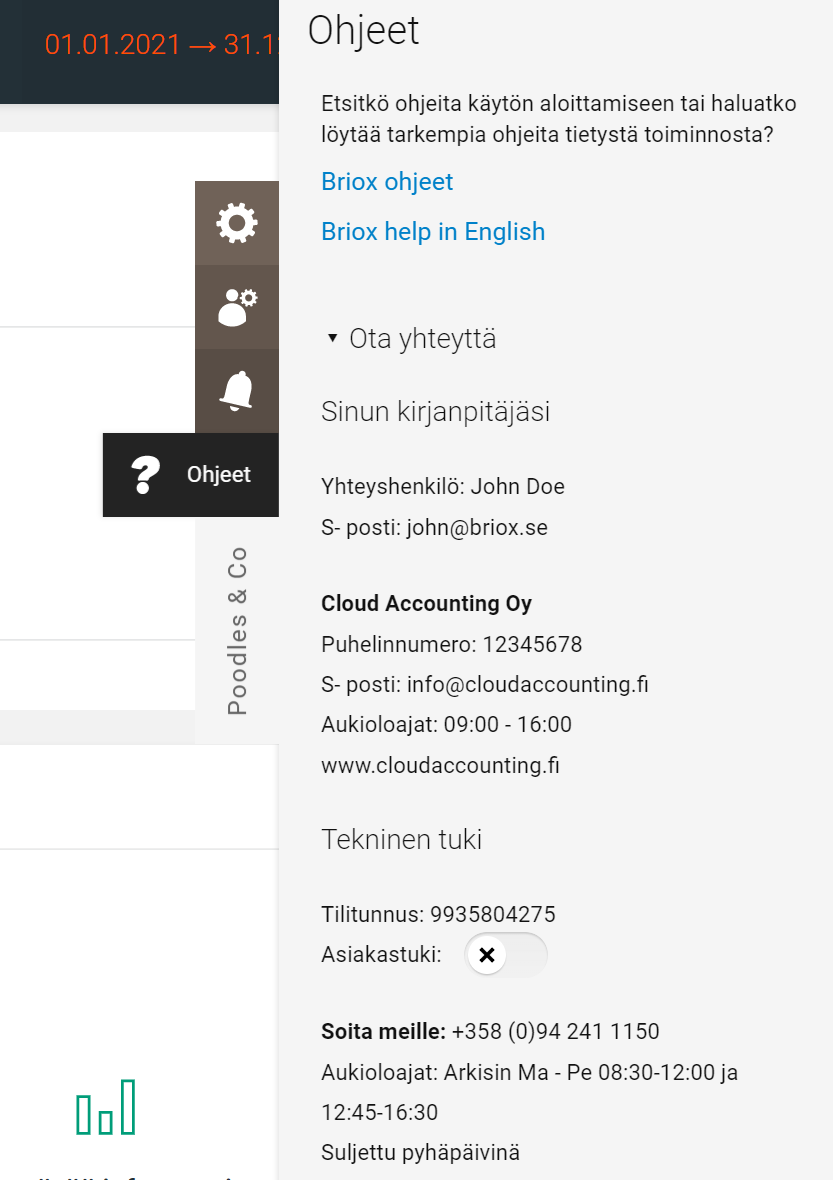Click the green bar chart icon
Viewport: 833px width, 1180px height.
pyautogui.click(x=106, y=1107)
